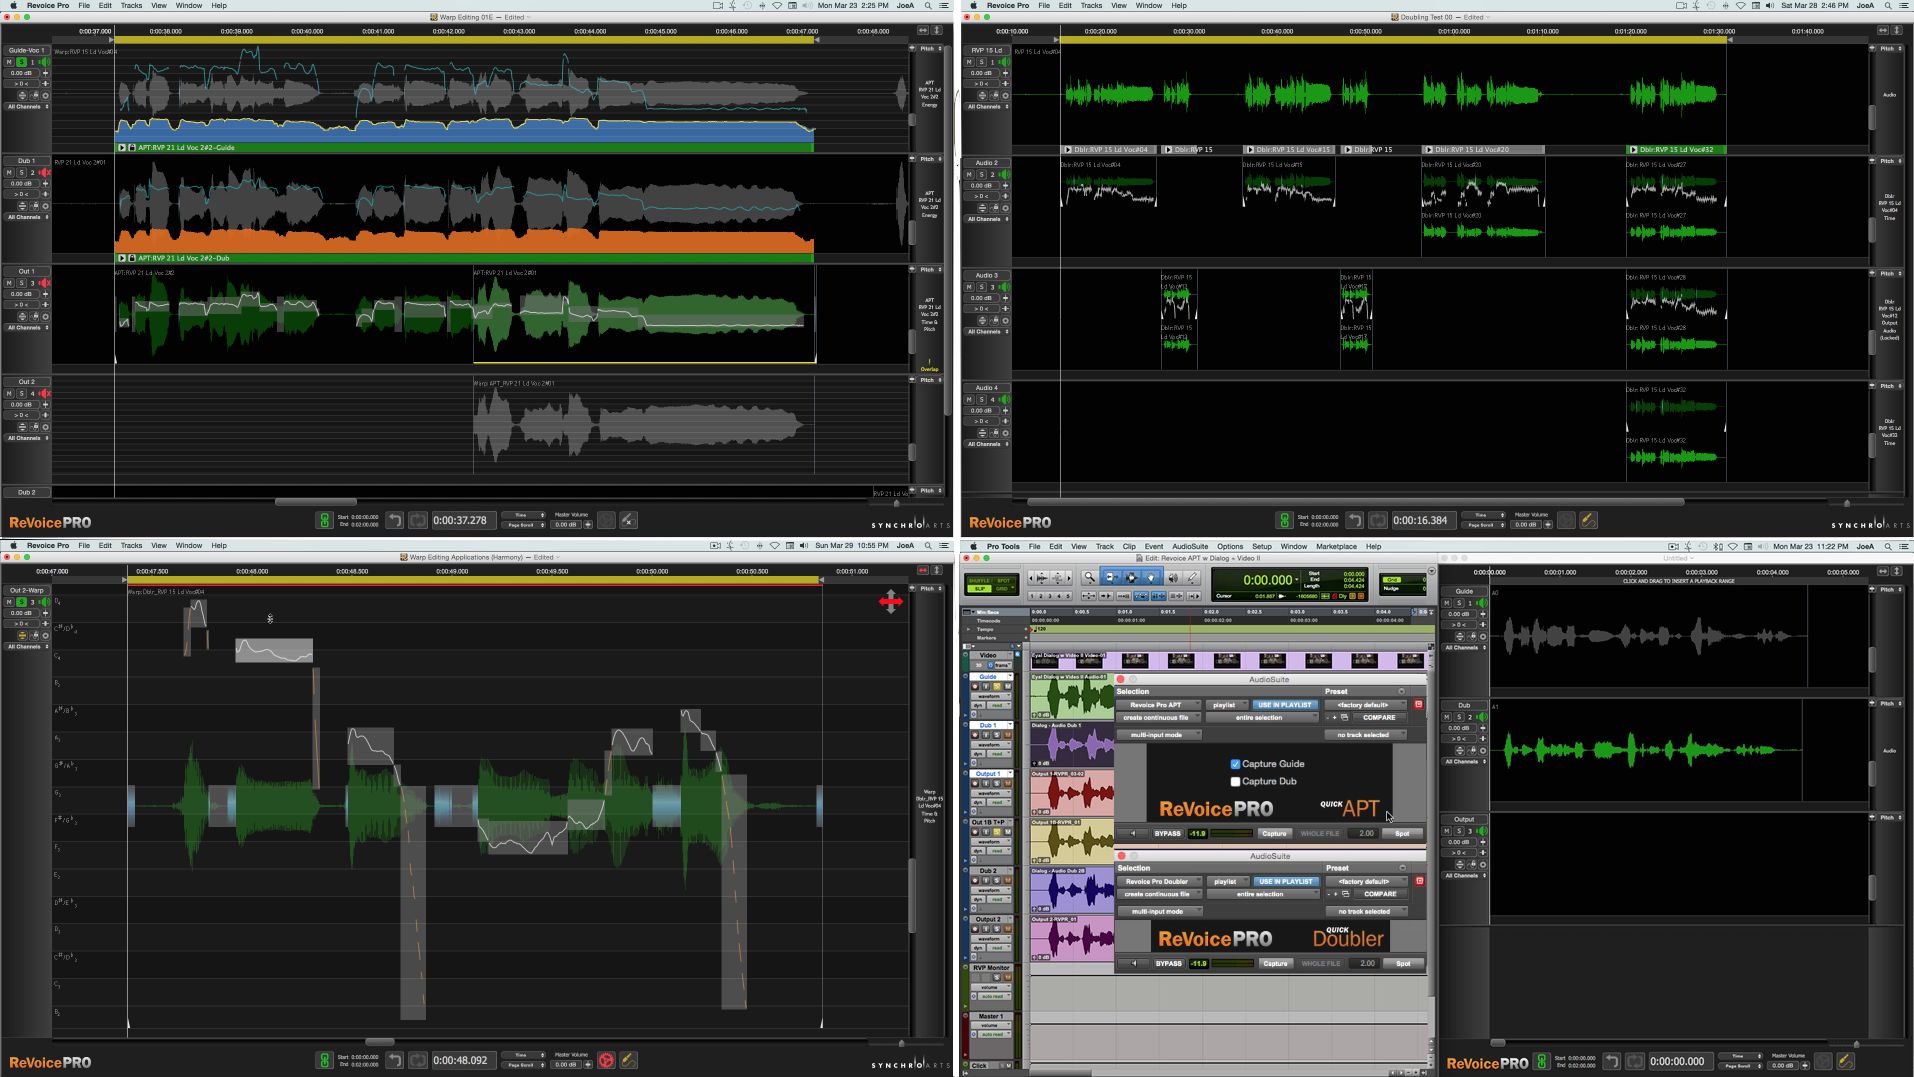Open the Revoice Pro Doubler plug-in selector dropdown
Viewport: 1914px width, 1077px height.
click(1159, 881)
